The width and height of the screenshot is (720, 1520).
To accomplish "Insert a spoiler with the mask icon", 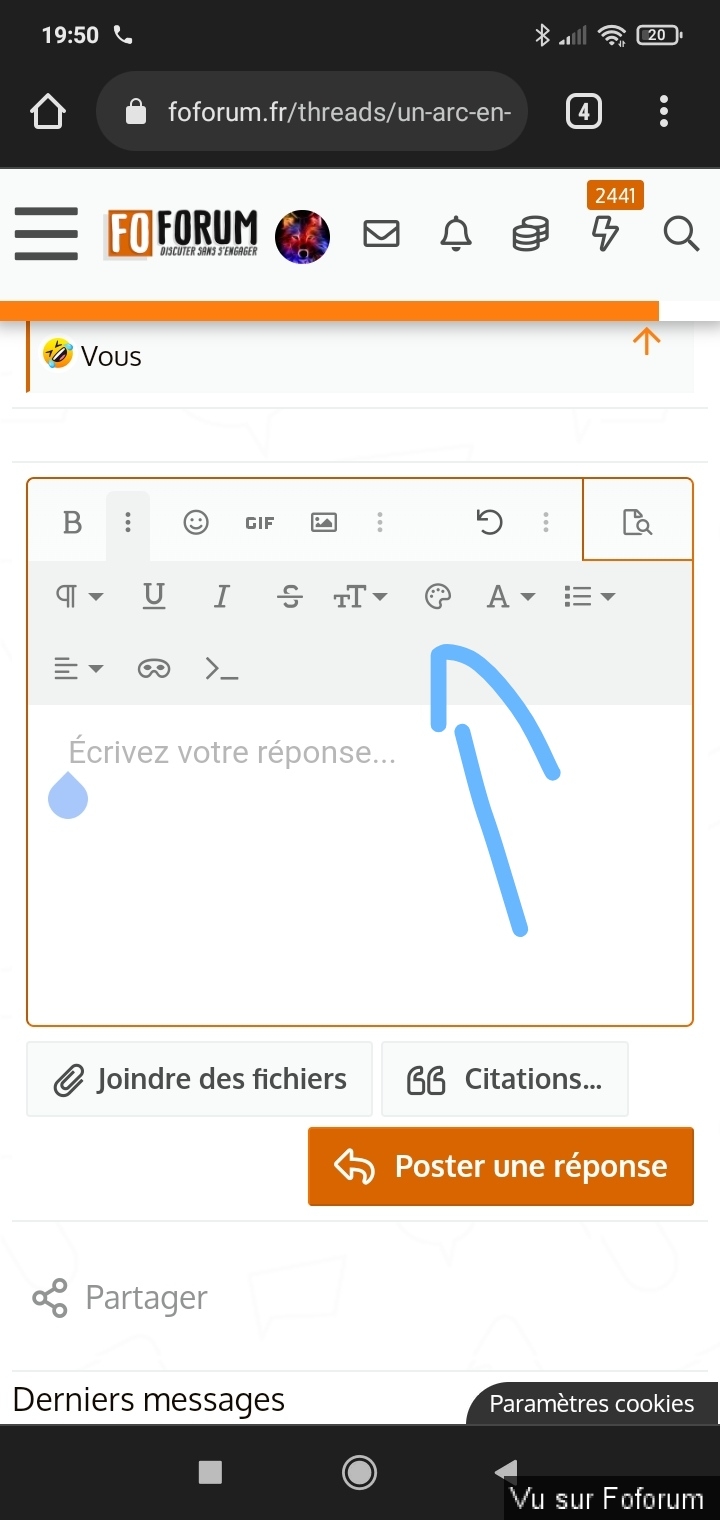I will click(x=154, y=669).
